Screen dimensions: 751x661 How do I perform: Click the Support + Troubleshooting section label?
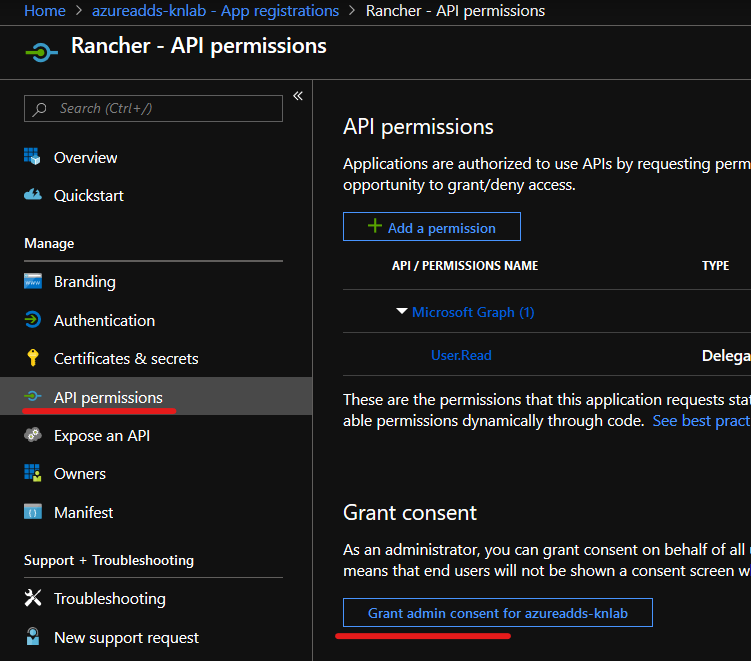109,560
